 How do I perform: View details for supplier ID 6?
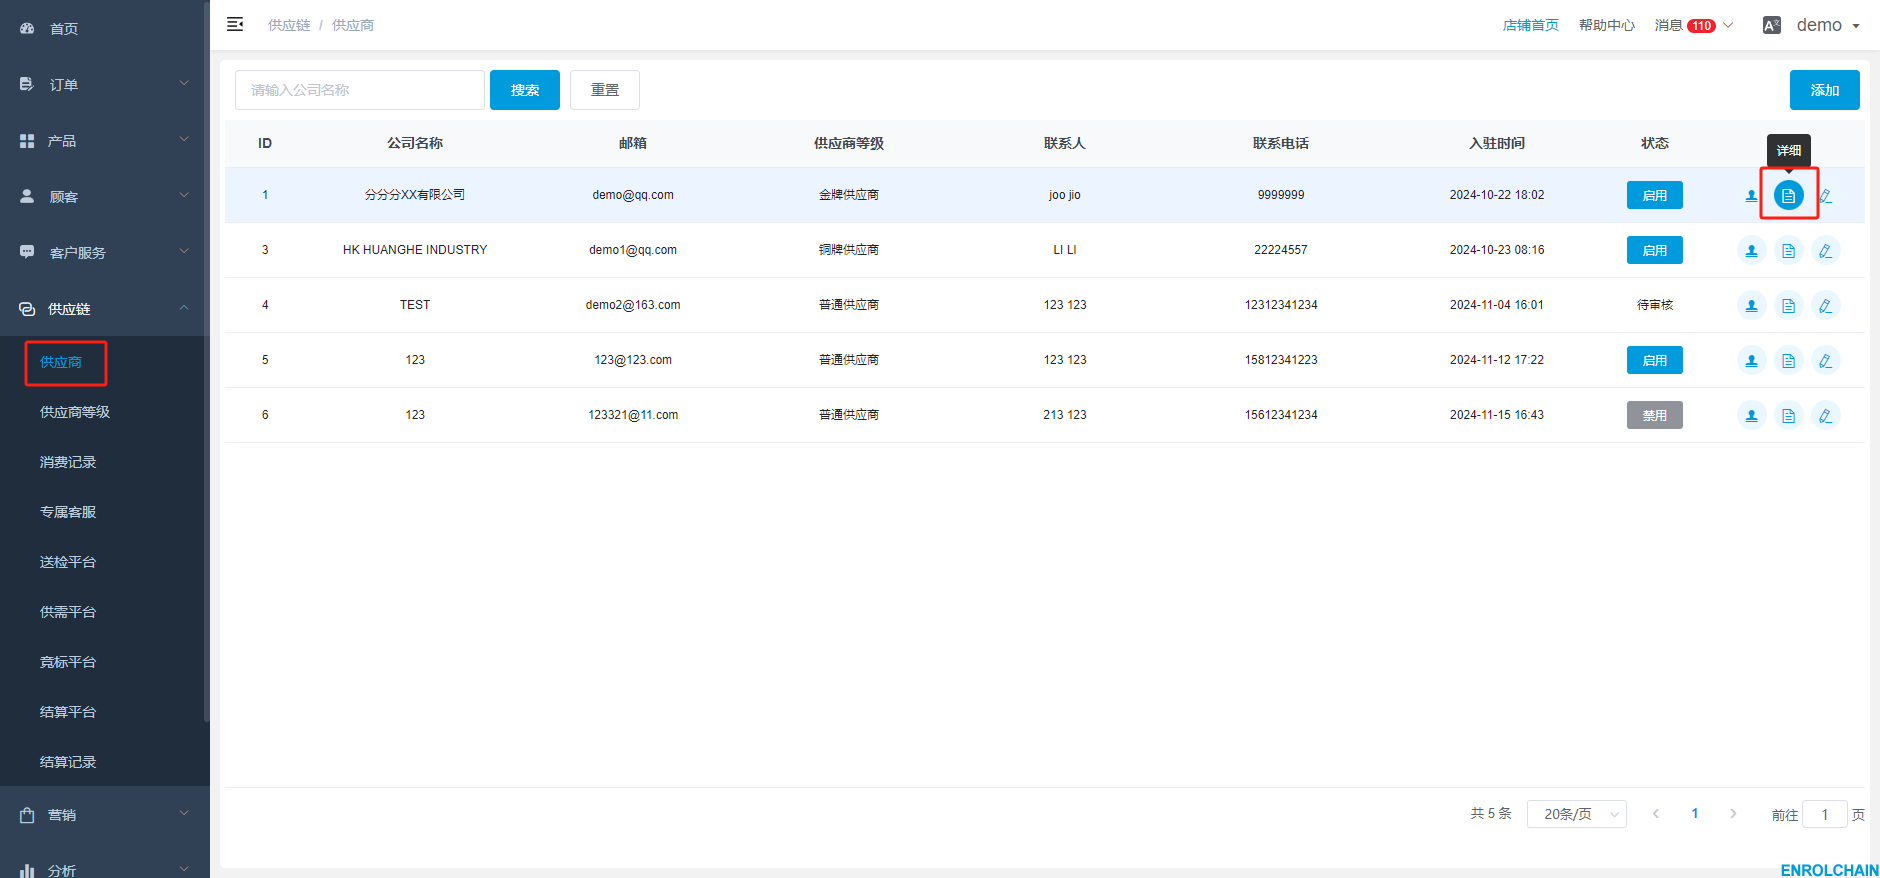pyautogui.click(x=1789, y=415)
